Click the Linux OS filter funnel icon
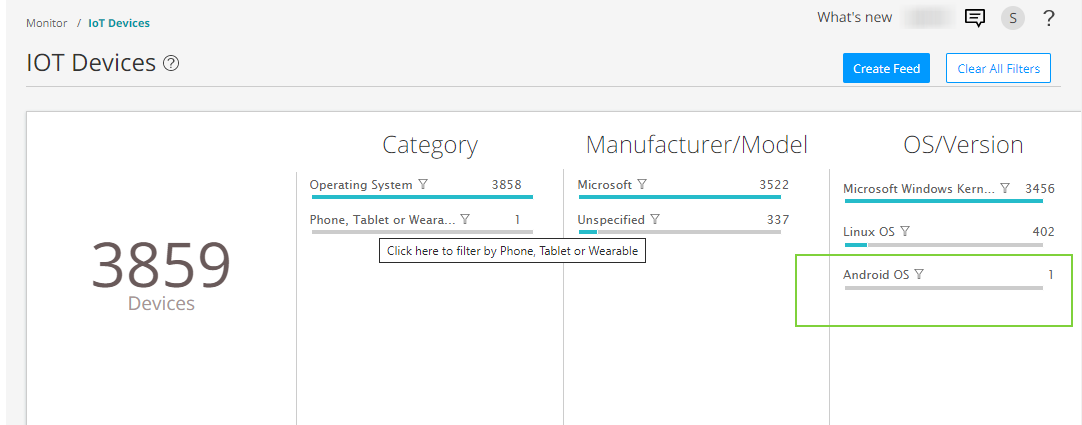The width and height of the screenshot is (1082, 425). pyautogui.click(x=905, y=232)
